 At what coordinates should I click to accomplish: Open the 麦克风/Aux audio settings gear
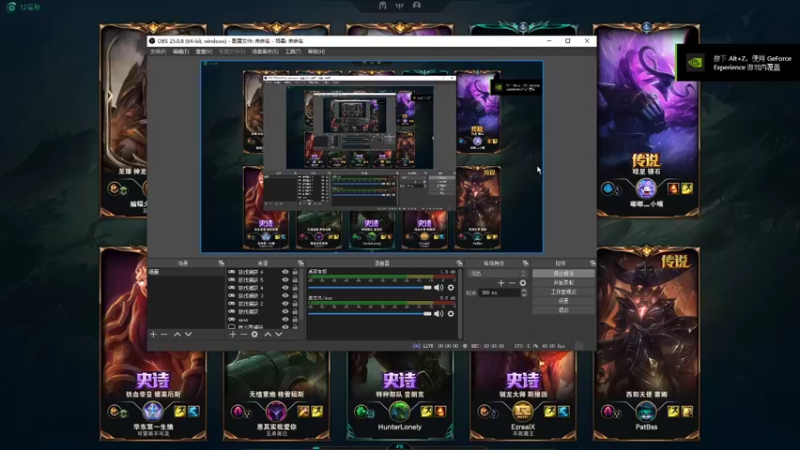(451, 313)
